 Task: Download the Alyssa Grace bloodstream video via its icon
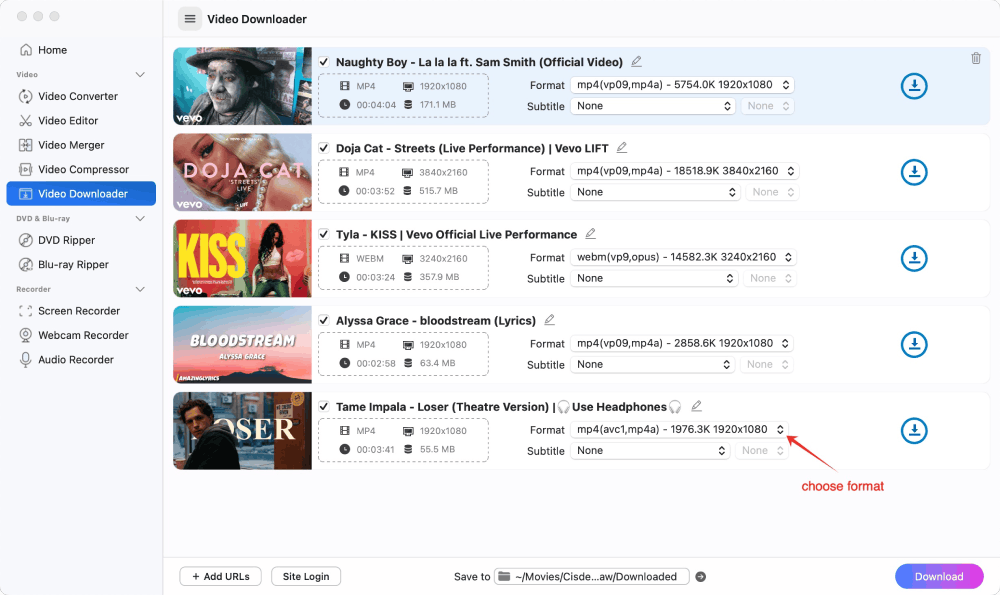coord(914,344)
